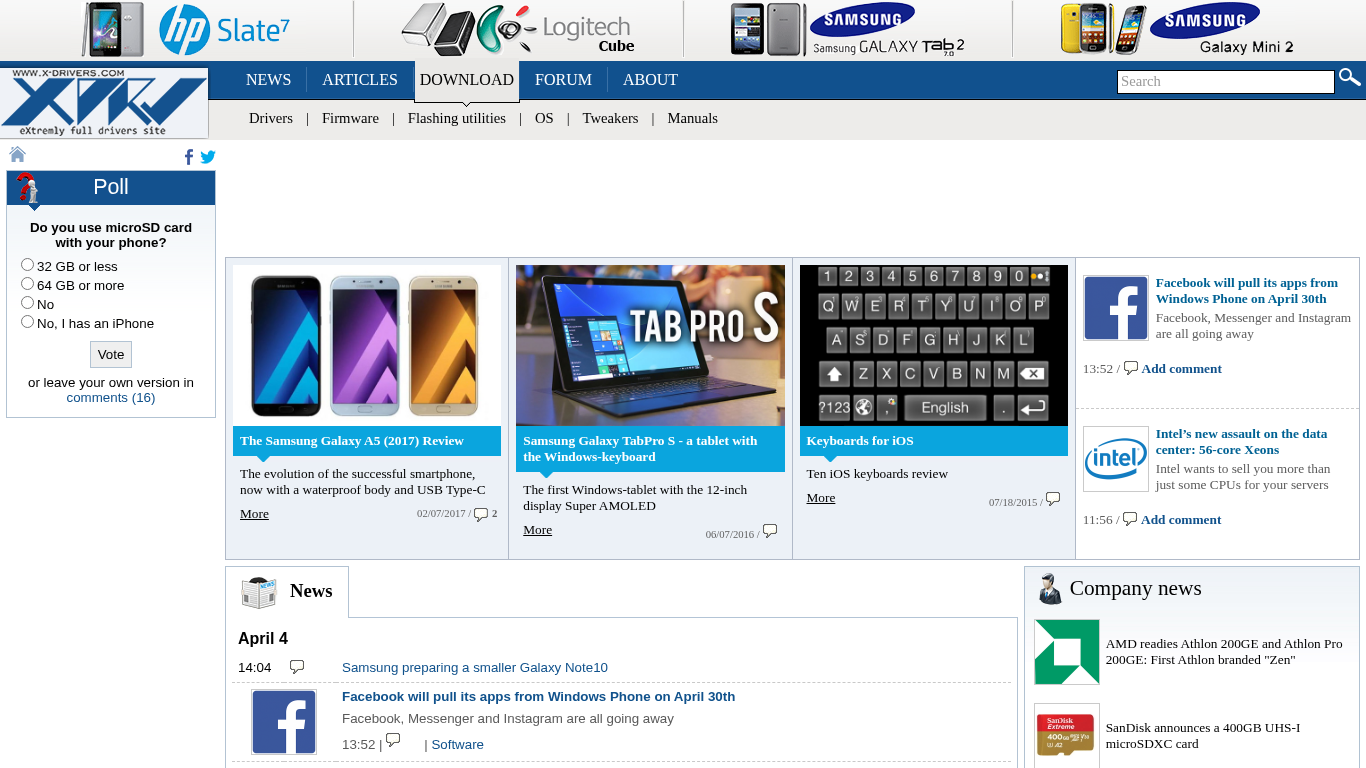Click Add comment next to 13:52

click(x=1182, y=369)
